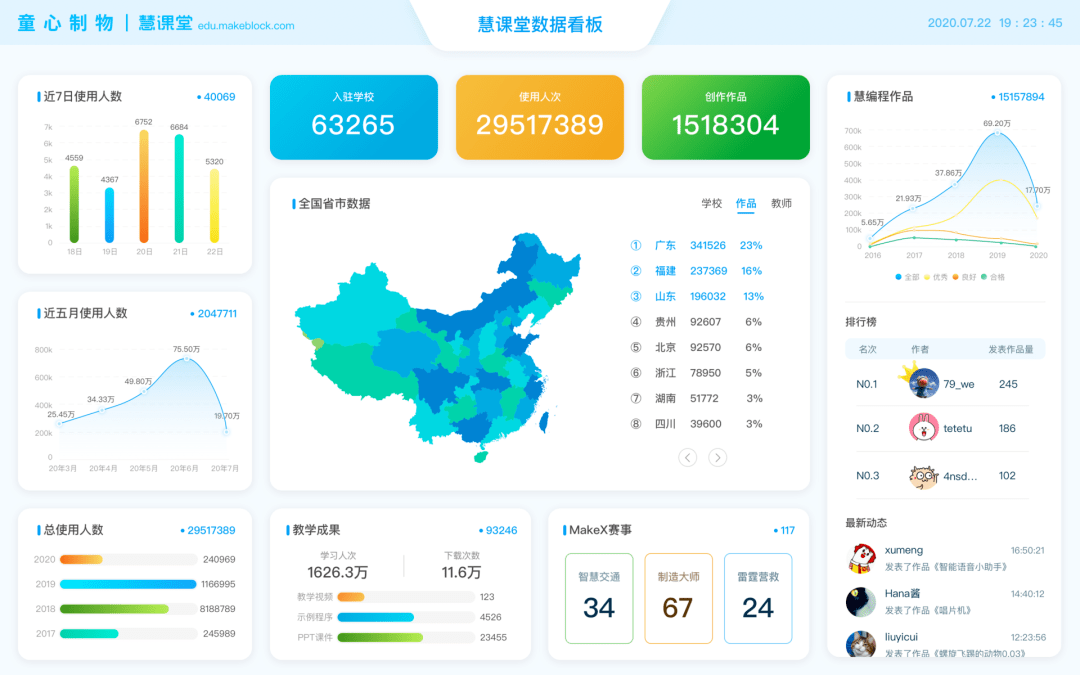The width and height of the screenshot is (1080, 675).
Task: Click the previous page arrow under province list
Action: click(x=688, y=457)
